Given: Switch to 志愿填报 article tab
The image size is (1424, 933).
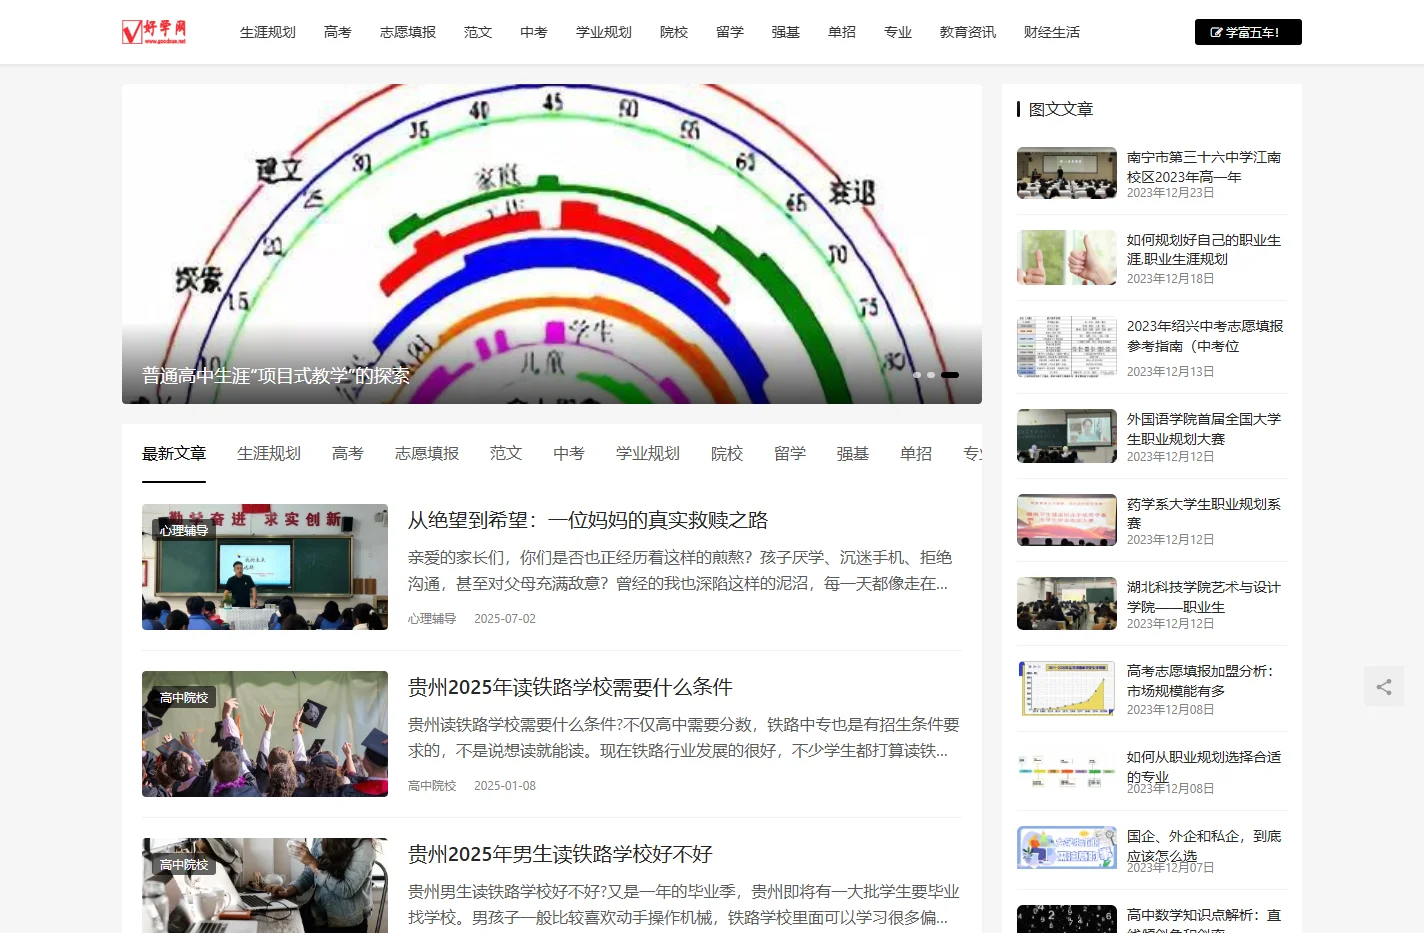Looking at the screenshot, I should click(x=427, y=453).
